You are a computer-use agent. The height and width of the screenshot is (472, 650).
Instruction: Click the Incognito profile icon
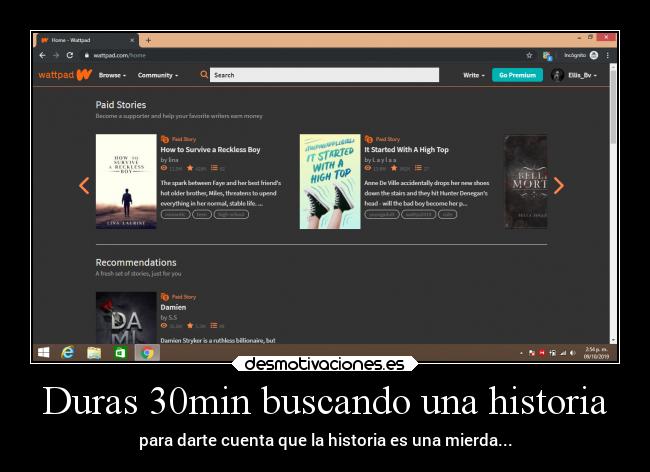[594, 55]
